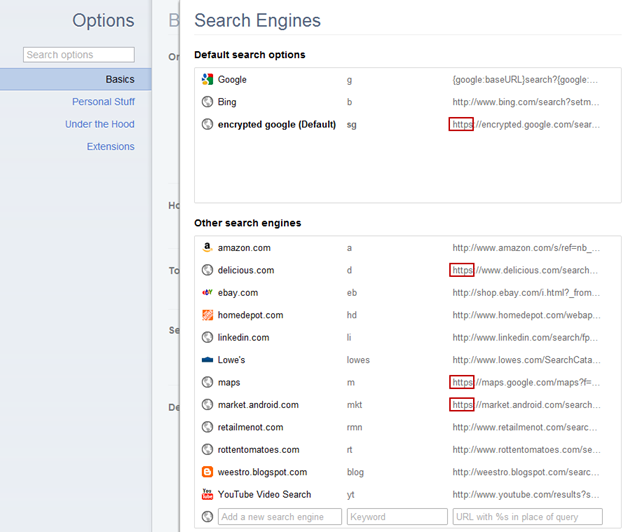Click the URL with %s query field
Viewport: 628px width, 532px height.
click(x=526, y=517)
